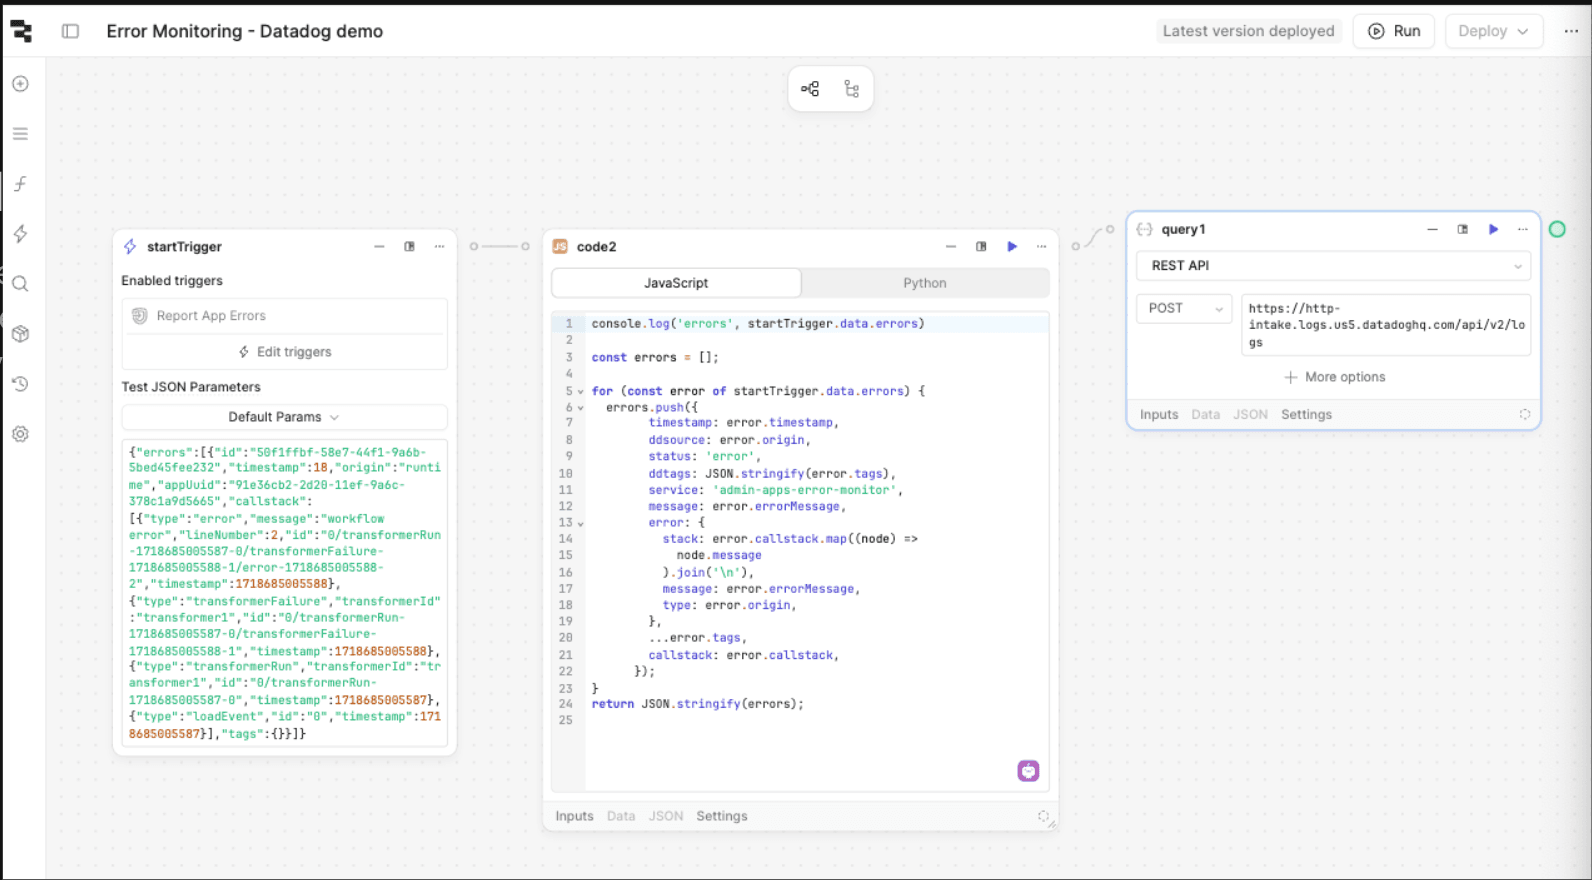
Task: Open the REST API resource dropdown
Action: (1333, 266)
